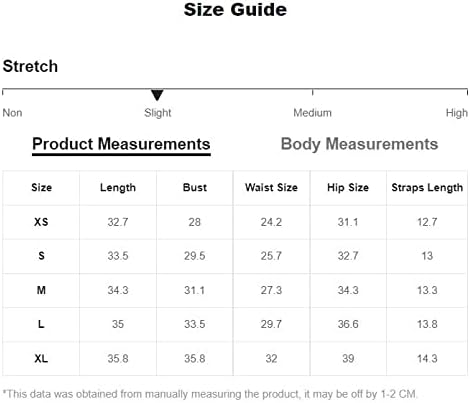The height and width of the screenshot is (403, 470).
Task: Click the 14.3 straps length cell
Action: [x=427, y=359]
